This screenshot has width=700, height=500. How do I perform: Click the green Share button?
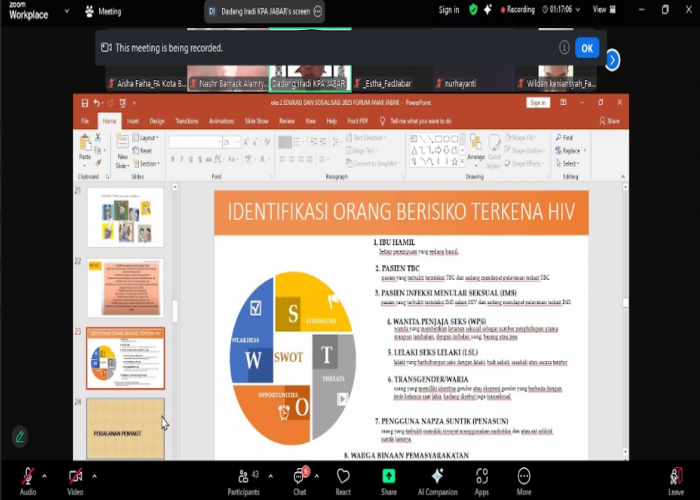point(388,478)
